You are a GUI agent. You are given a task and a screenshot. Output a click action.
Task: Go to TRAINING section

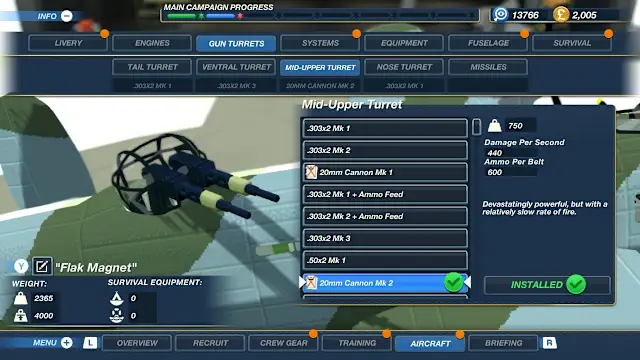click(x=357, y=343)
